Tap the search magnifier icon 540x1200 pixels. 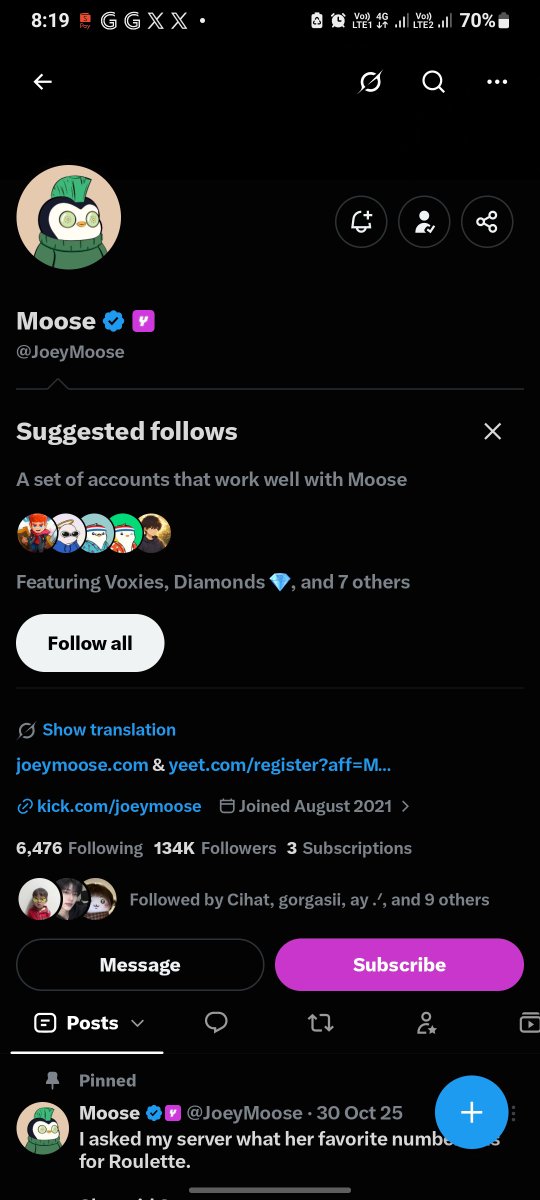(433, 82)
